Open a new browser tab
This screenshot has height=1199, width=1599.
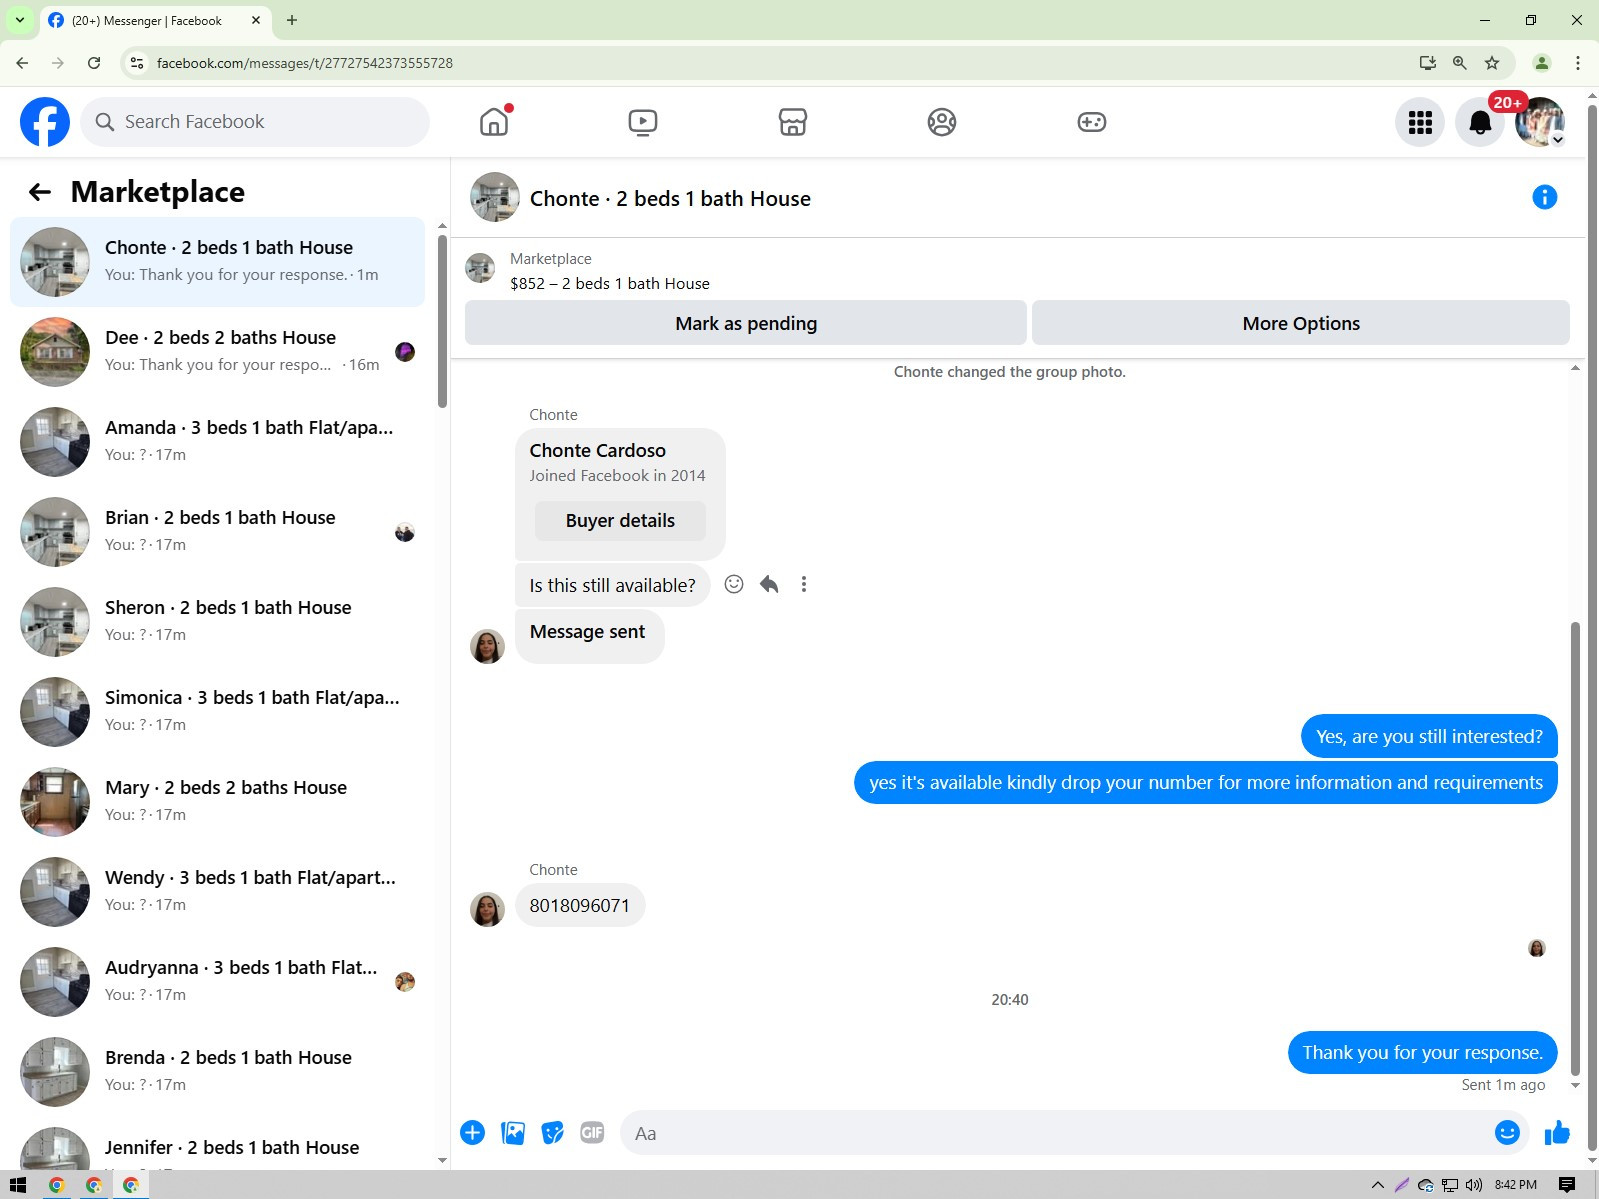tap(292, 20)
